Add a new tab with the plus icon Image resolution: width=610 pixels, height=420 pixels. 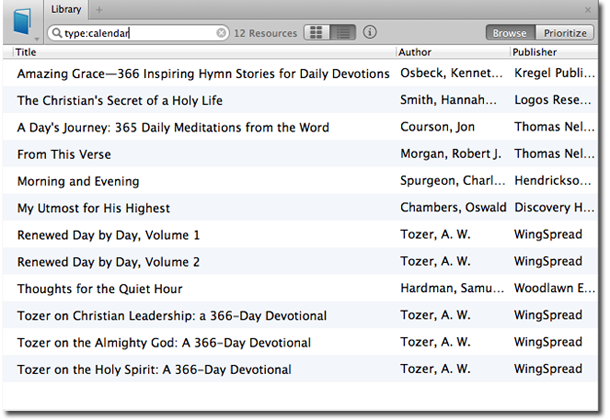99,10
